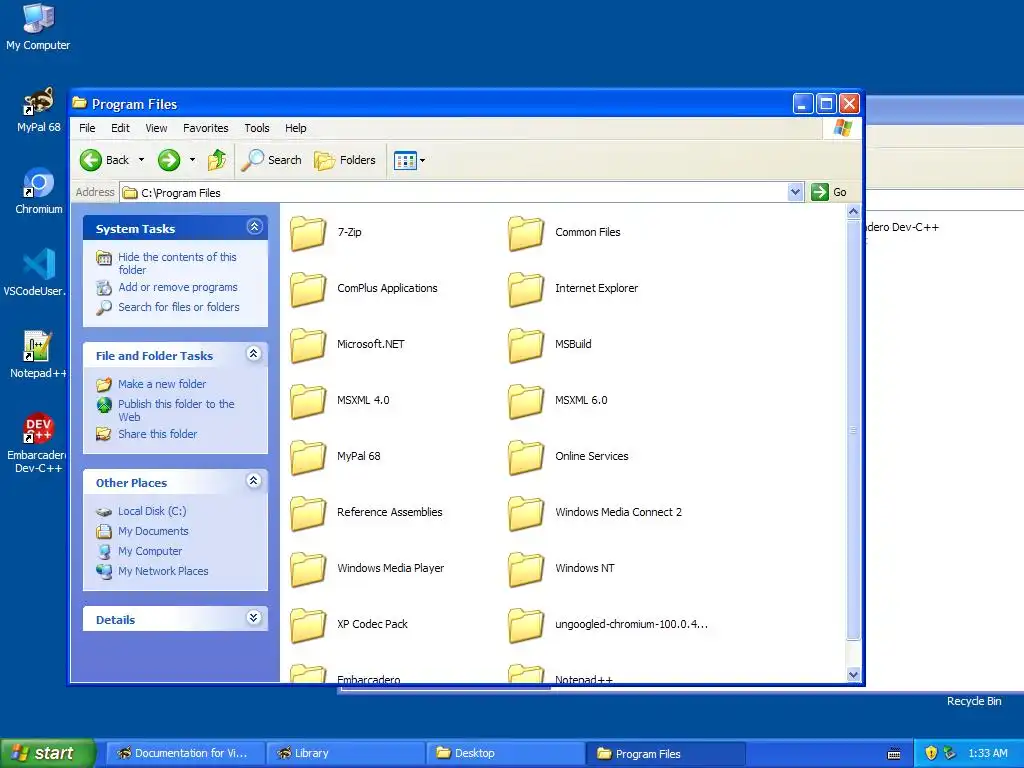Click the My Computer desktop icon
The width and height of the screenshot is (1024, 768).
click(x=38, y=27)
